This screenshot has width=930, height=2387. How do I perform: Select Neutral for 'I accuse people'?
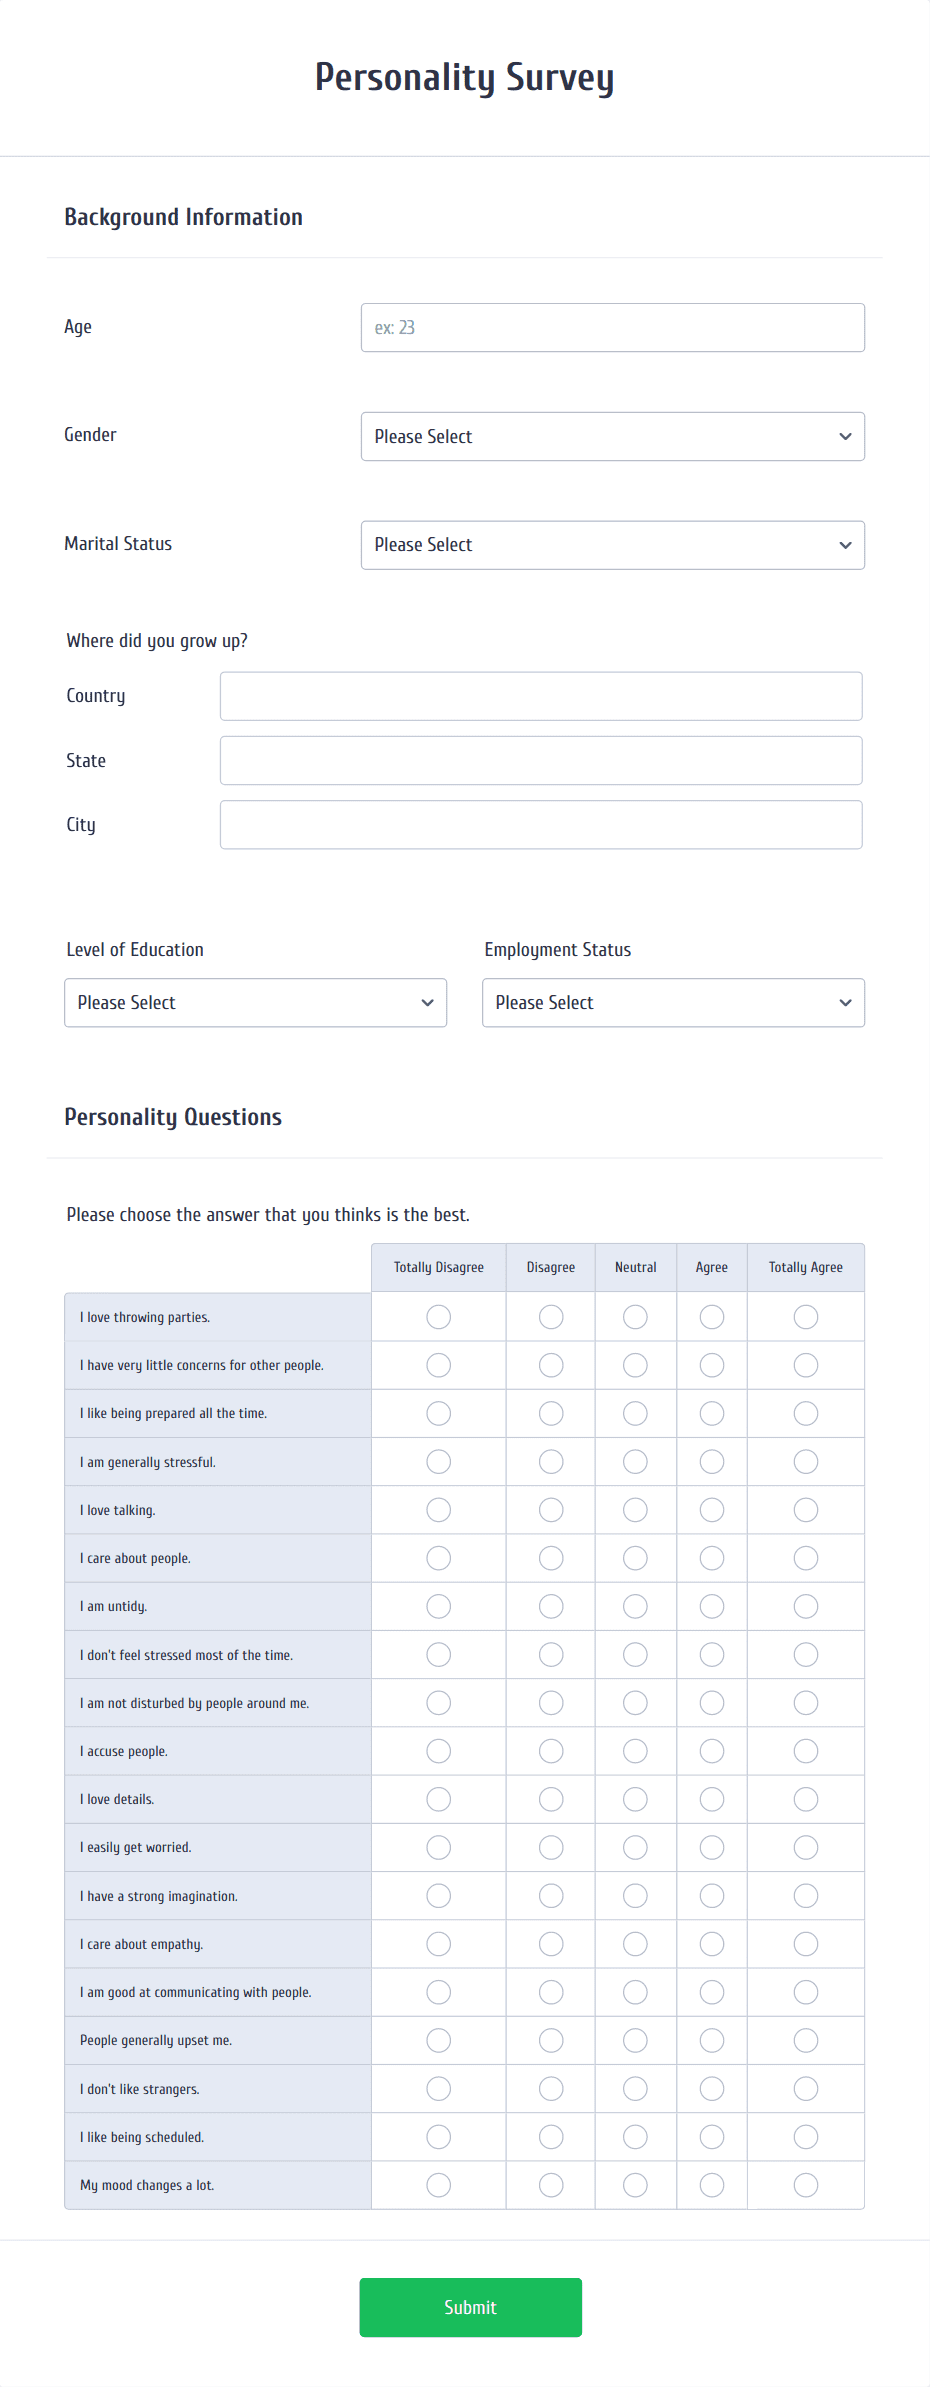click(x=635, y=1750)
